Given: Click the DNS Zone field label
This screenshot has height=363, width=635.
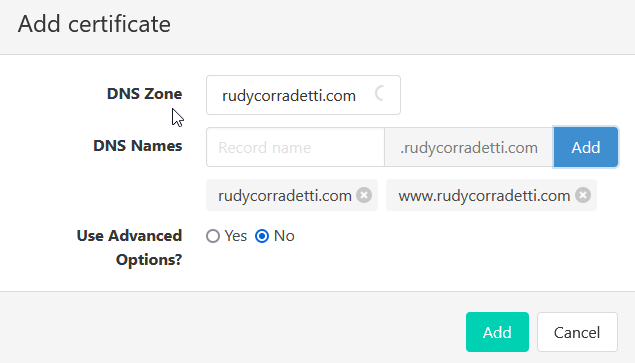Looking at the screenshot, I should 144,94.
